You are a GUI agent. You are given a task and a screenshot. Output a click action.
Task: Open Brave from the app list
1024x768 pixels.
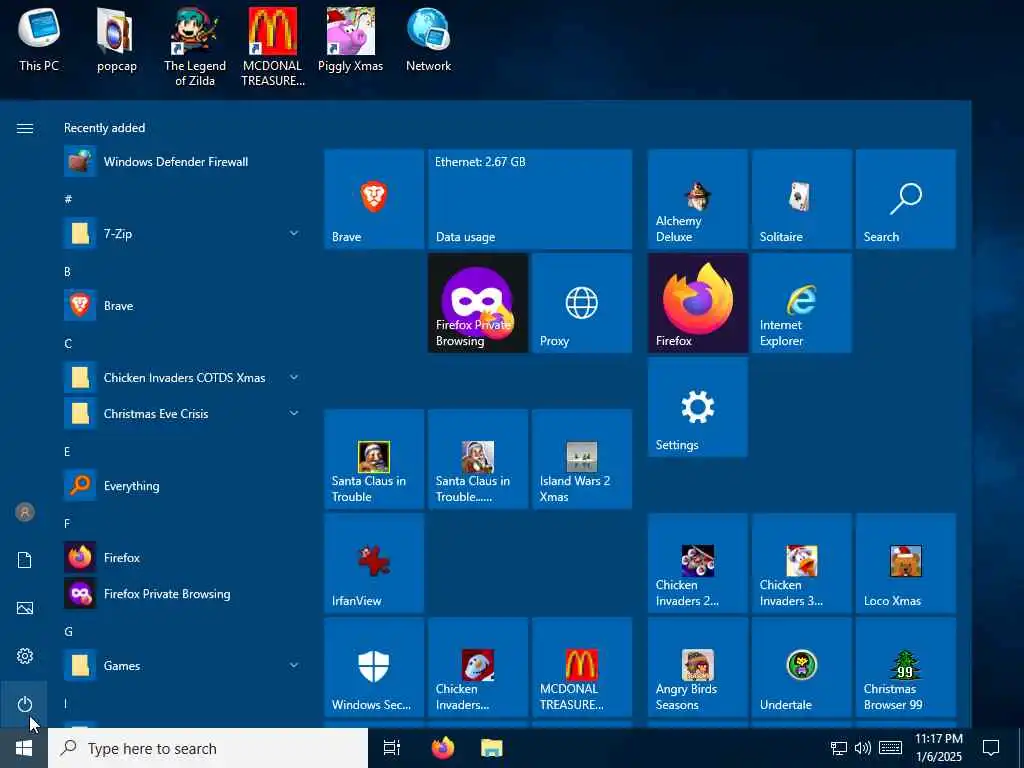[x=183, y=305]
